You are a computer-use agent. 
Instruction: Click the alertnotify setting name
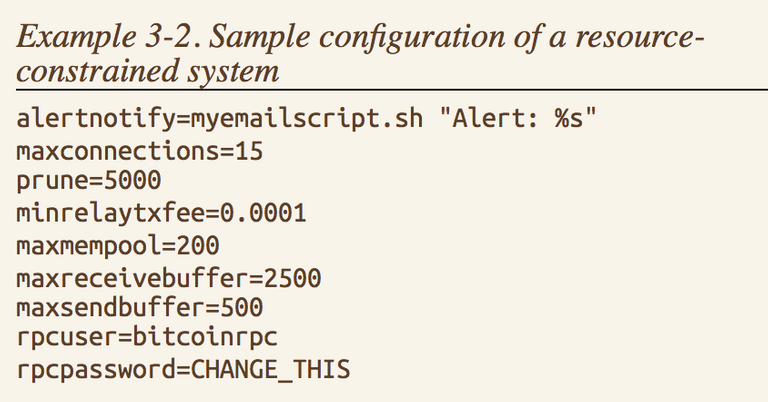86,122
